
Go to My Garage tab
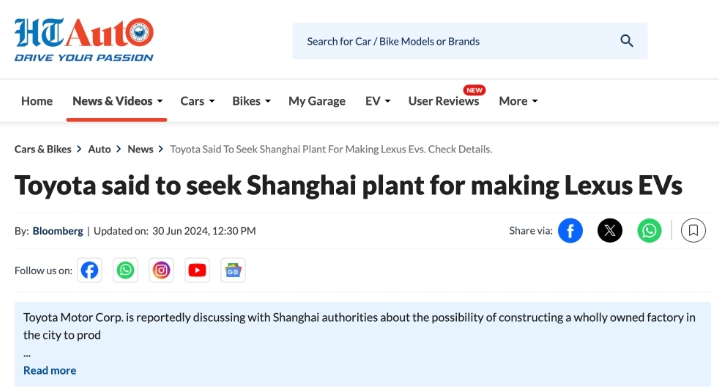(317, 101)
